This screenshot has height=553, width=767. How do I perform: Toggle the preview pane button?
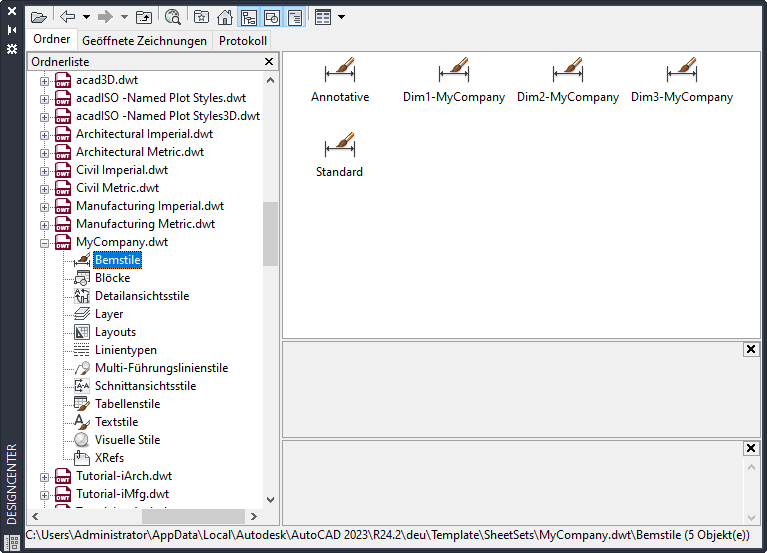point(272,18)
